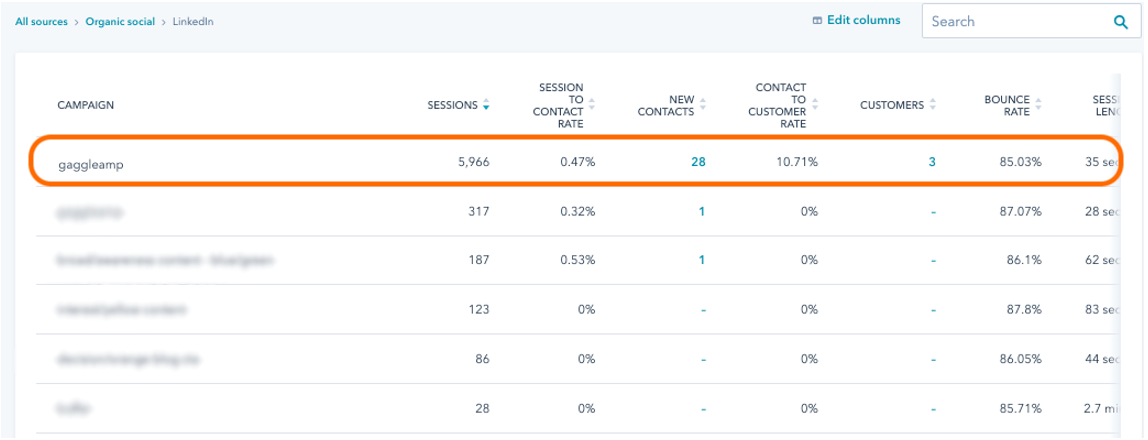Click the search magnifier icon
This screenshot has height=440, width=1148.
coord(1120,21)
